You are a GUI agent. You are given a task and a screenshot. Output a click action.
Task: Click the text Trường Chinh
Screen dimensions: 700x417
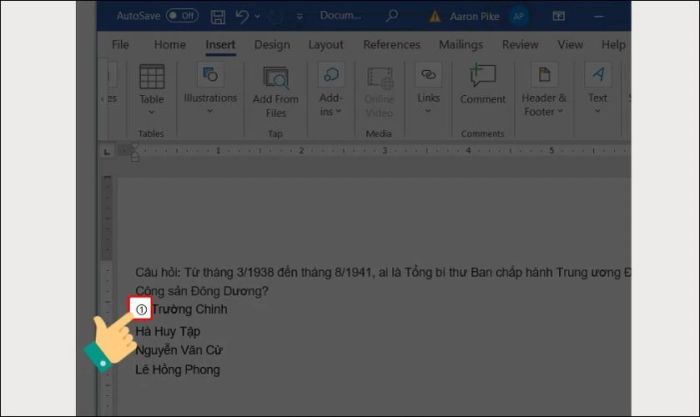[190, 309]
